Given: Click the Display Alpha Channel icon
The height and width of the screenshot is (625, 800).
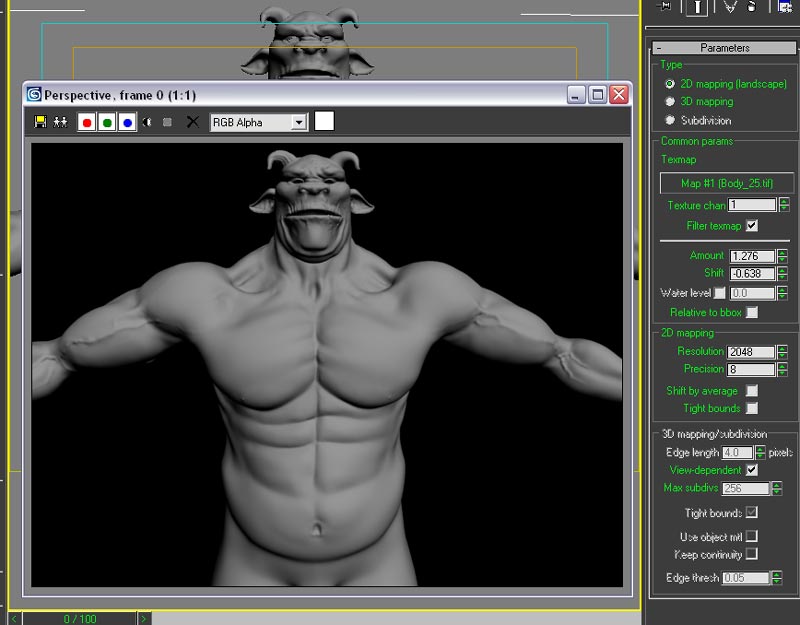Looking at the screenshot, I should click(148, 122).
